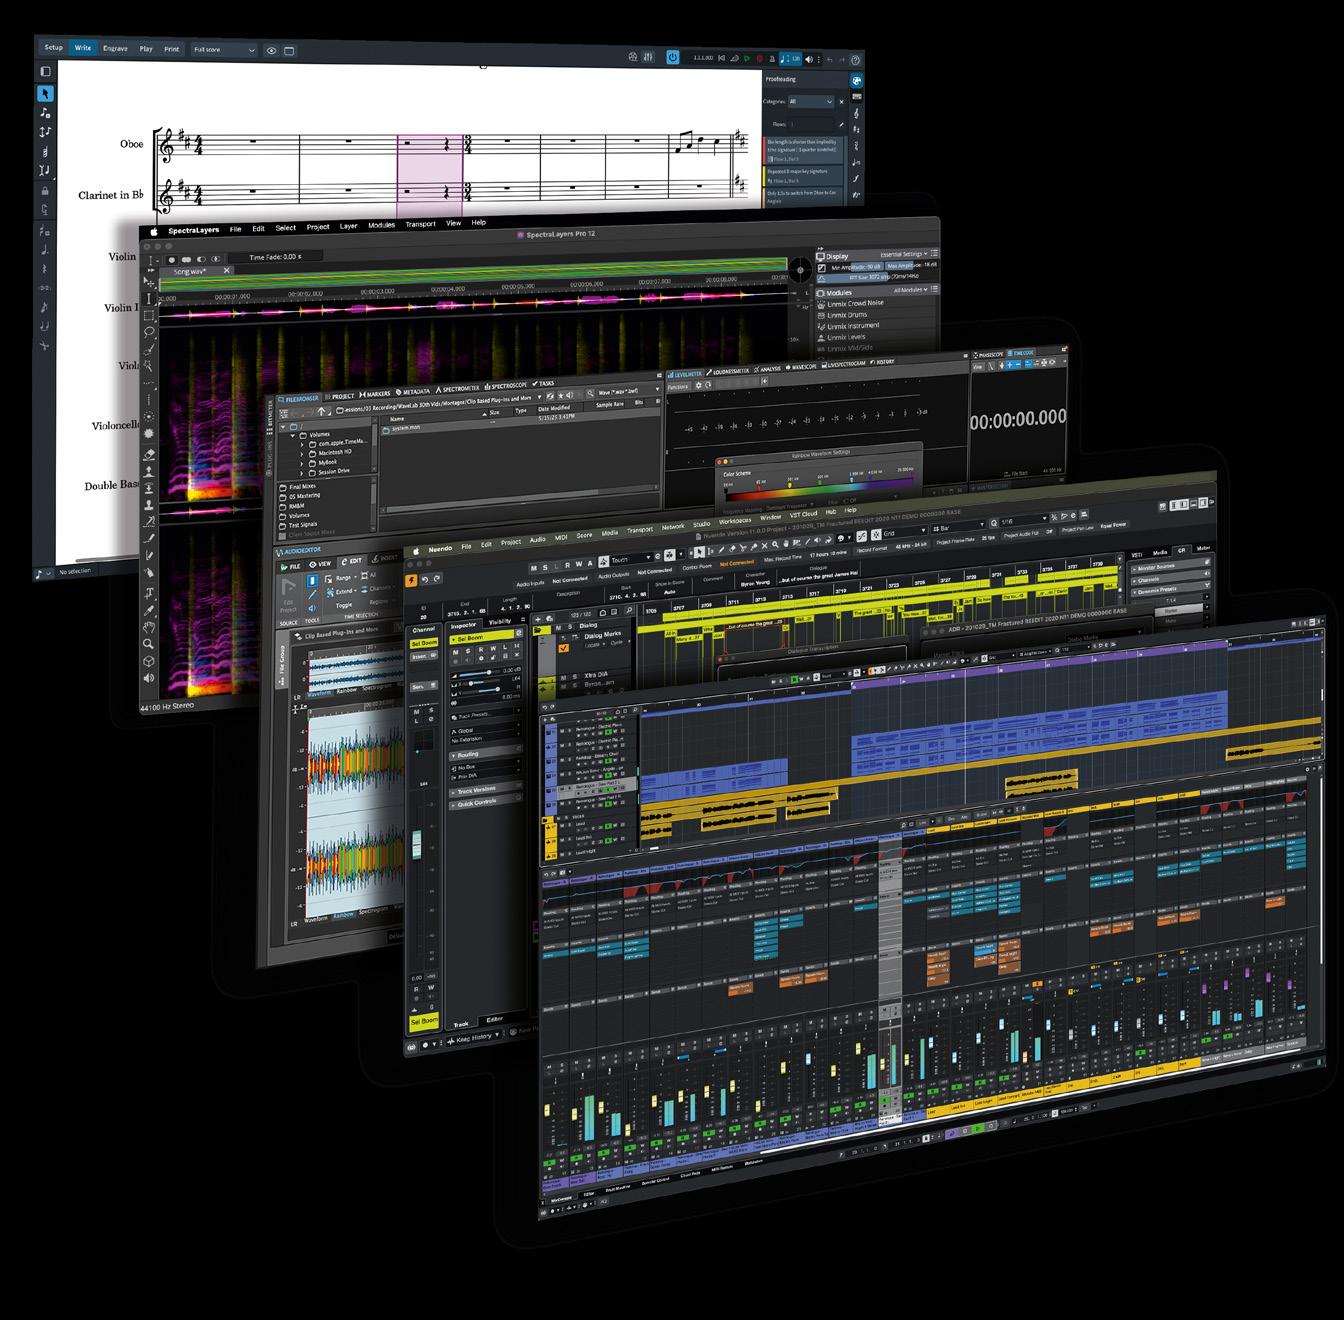Image resolution: width=1344 pixels, height=1320 pixels.
Task: Click the Extend button in WaveLab's editor
Action: click(339, 592)
